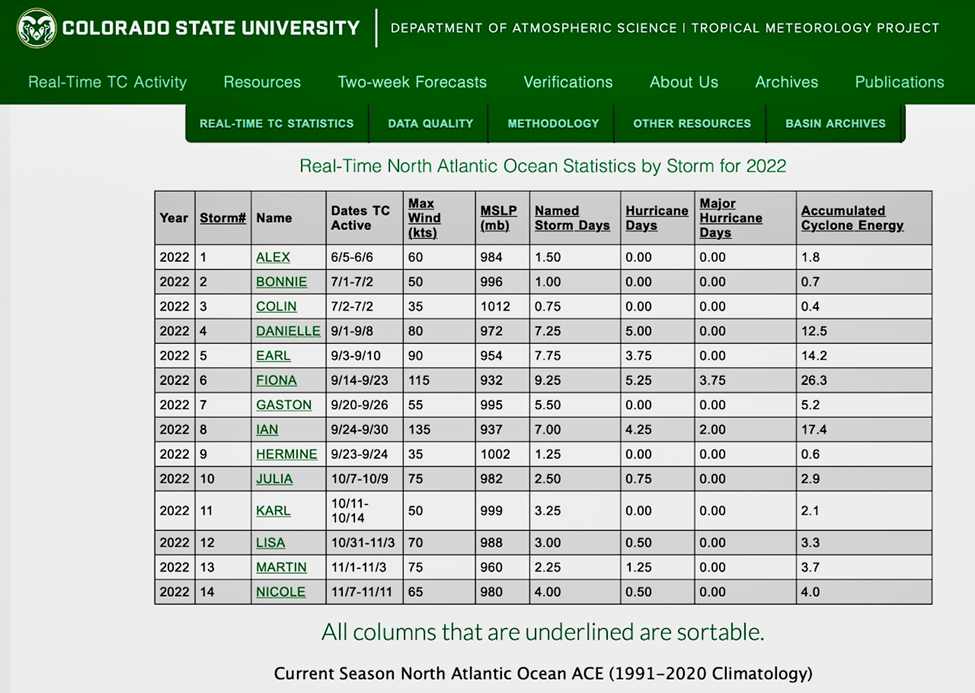
Task: Switch to the Data Quality tab
Action: pyautogui.click(x=430, y=123)
